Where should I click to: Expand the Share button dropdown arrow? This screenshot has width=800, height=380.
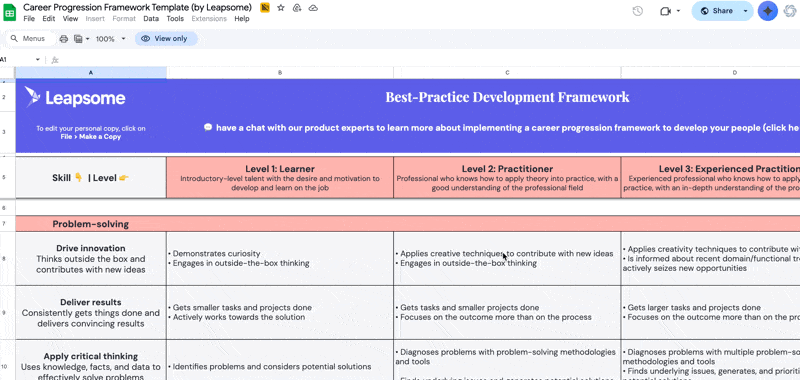[x=745, y=11]
